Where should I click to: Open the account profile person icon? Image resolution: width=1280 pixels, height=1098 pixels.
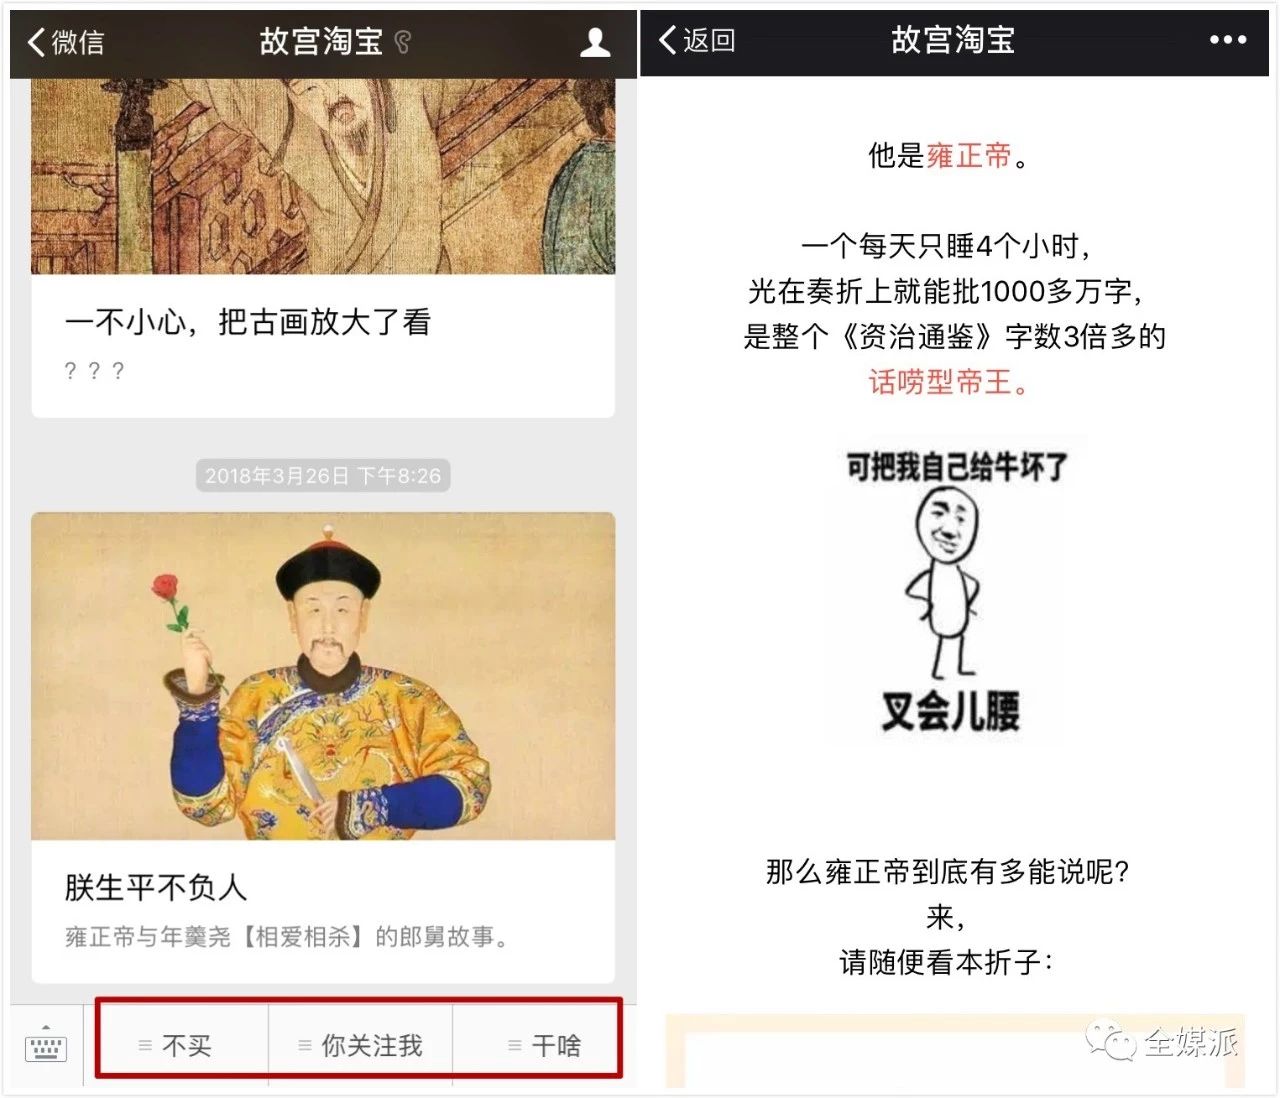pos(595,42)
